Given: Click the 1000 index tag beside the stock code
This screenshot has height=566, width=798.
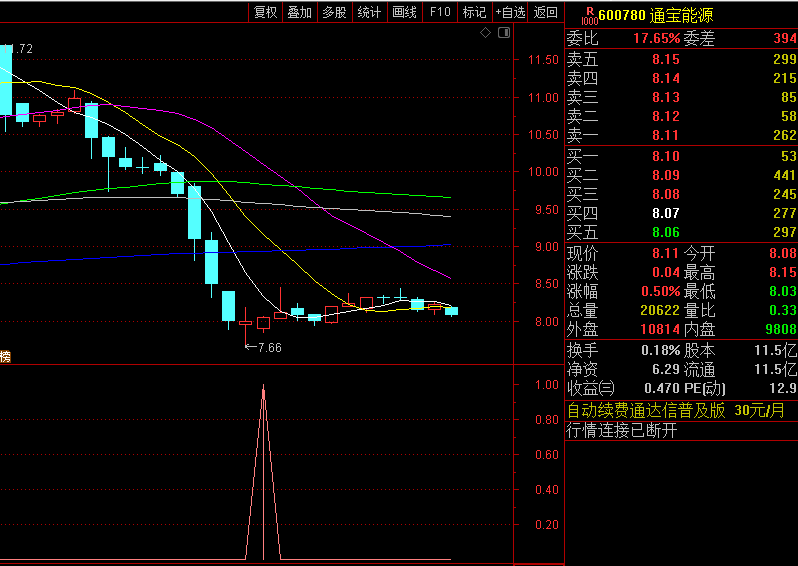Looking at the screenshot, I should click(590, 21).
